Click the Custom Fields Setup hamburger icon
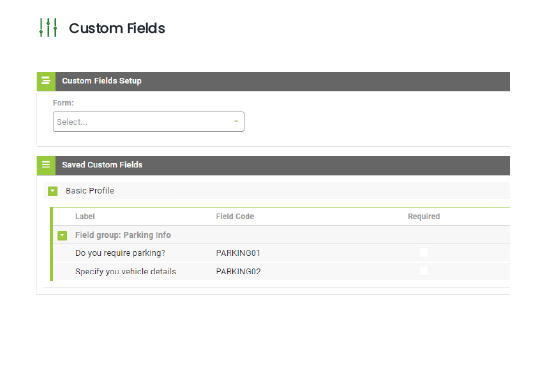The width and height of the screenshot is (546, 365). (x=46, y=81)
